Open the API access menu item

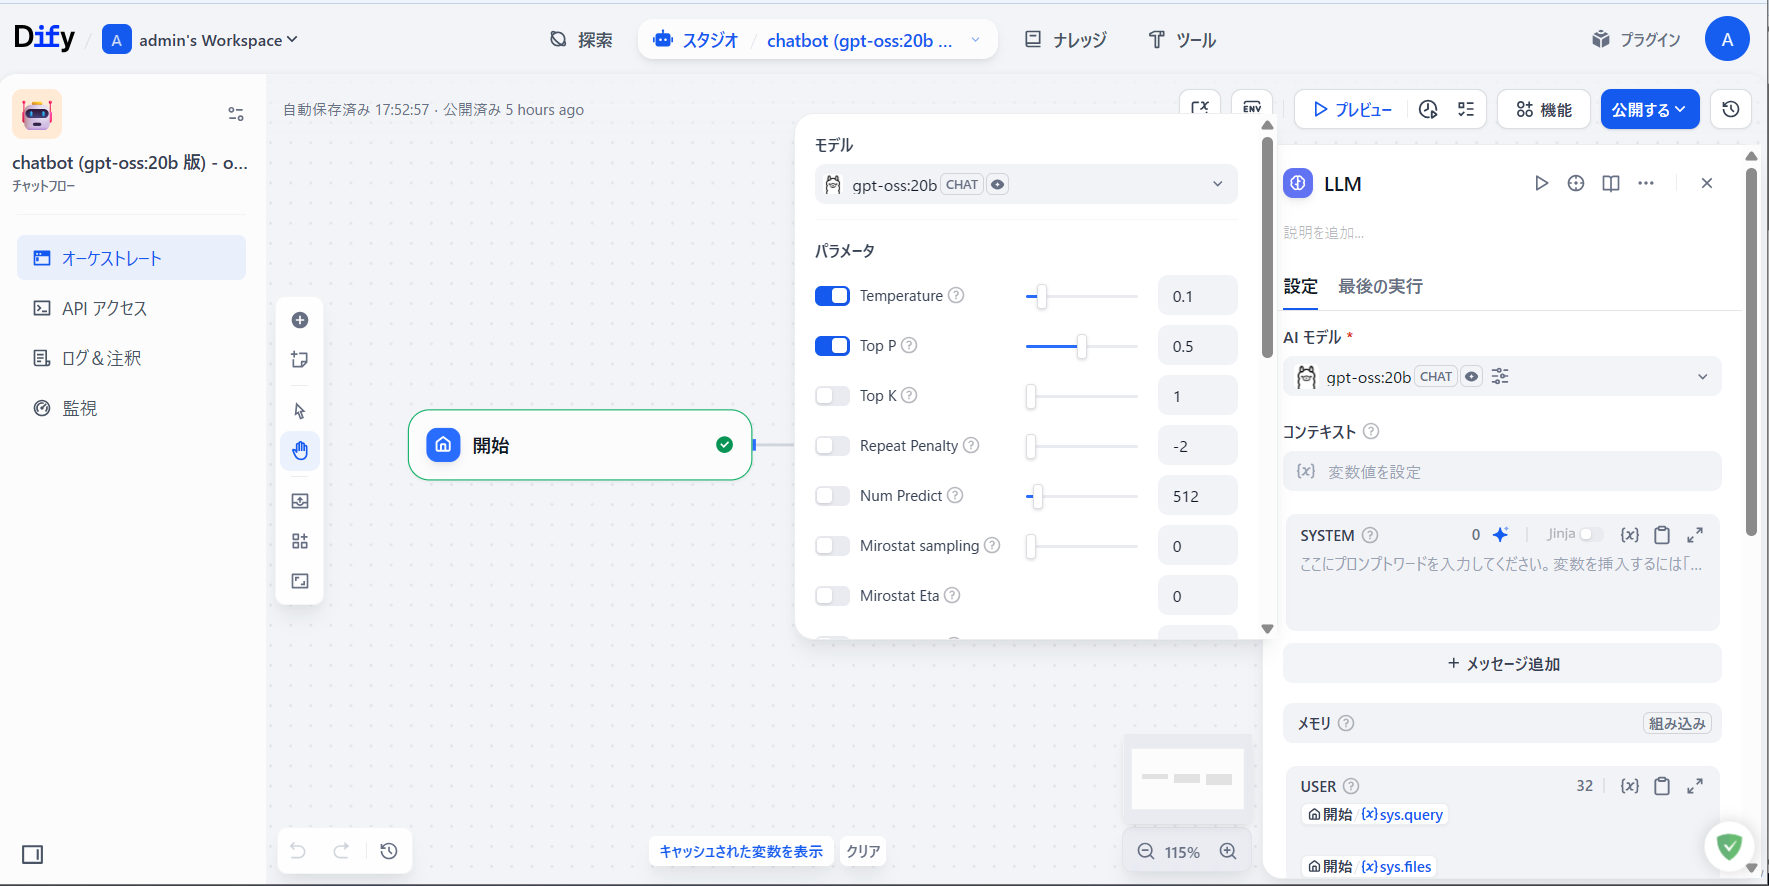131,308
